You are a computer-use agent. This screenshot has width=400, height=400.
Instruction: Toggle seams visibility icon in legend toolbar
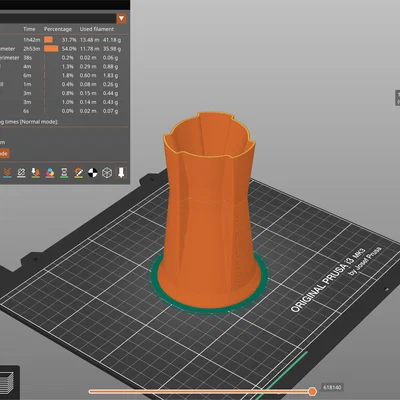point(21,173)
